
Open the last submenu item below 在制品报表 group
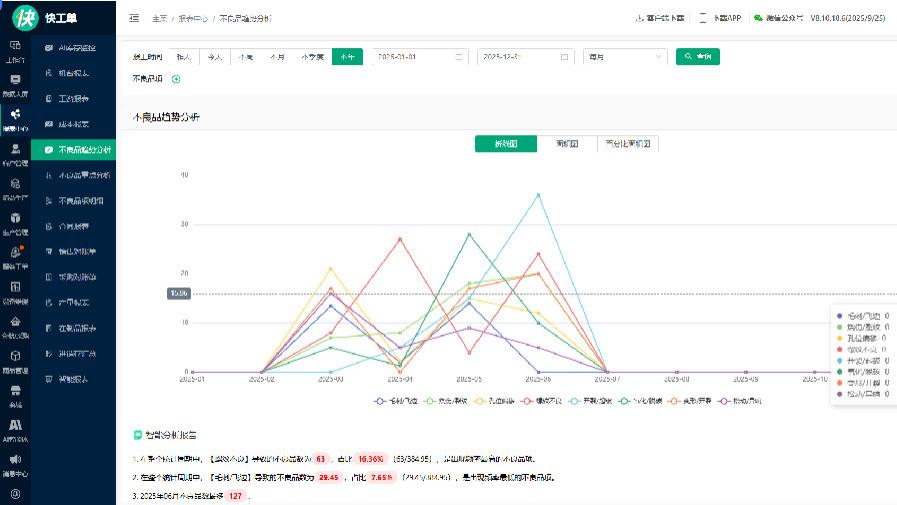click(73, 379)
